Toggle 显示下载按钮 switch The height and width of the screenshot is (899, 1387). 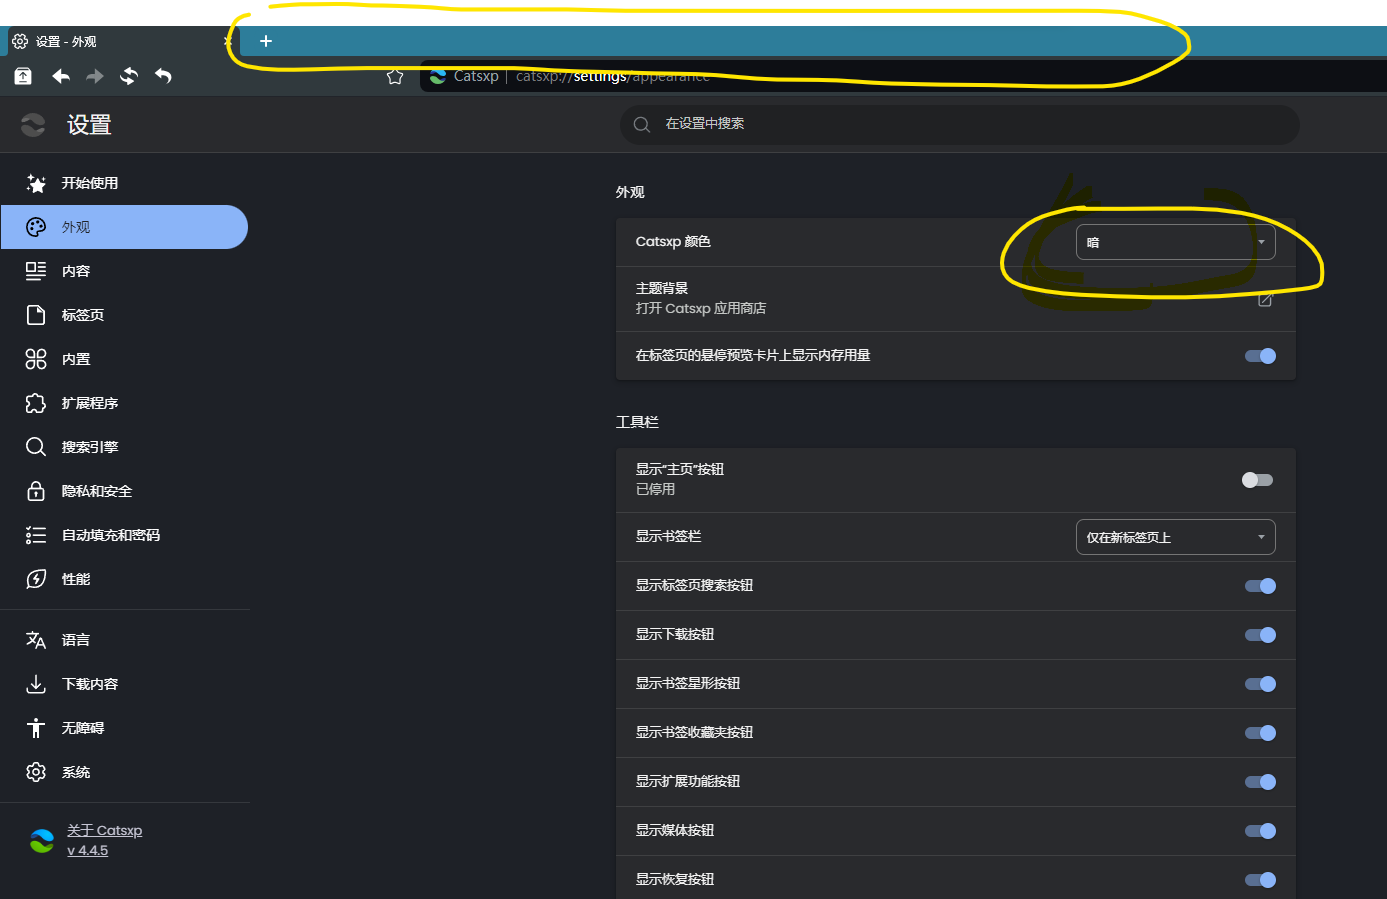coord(1260,635)
